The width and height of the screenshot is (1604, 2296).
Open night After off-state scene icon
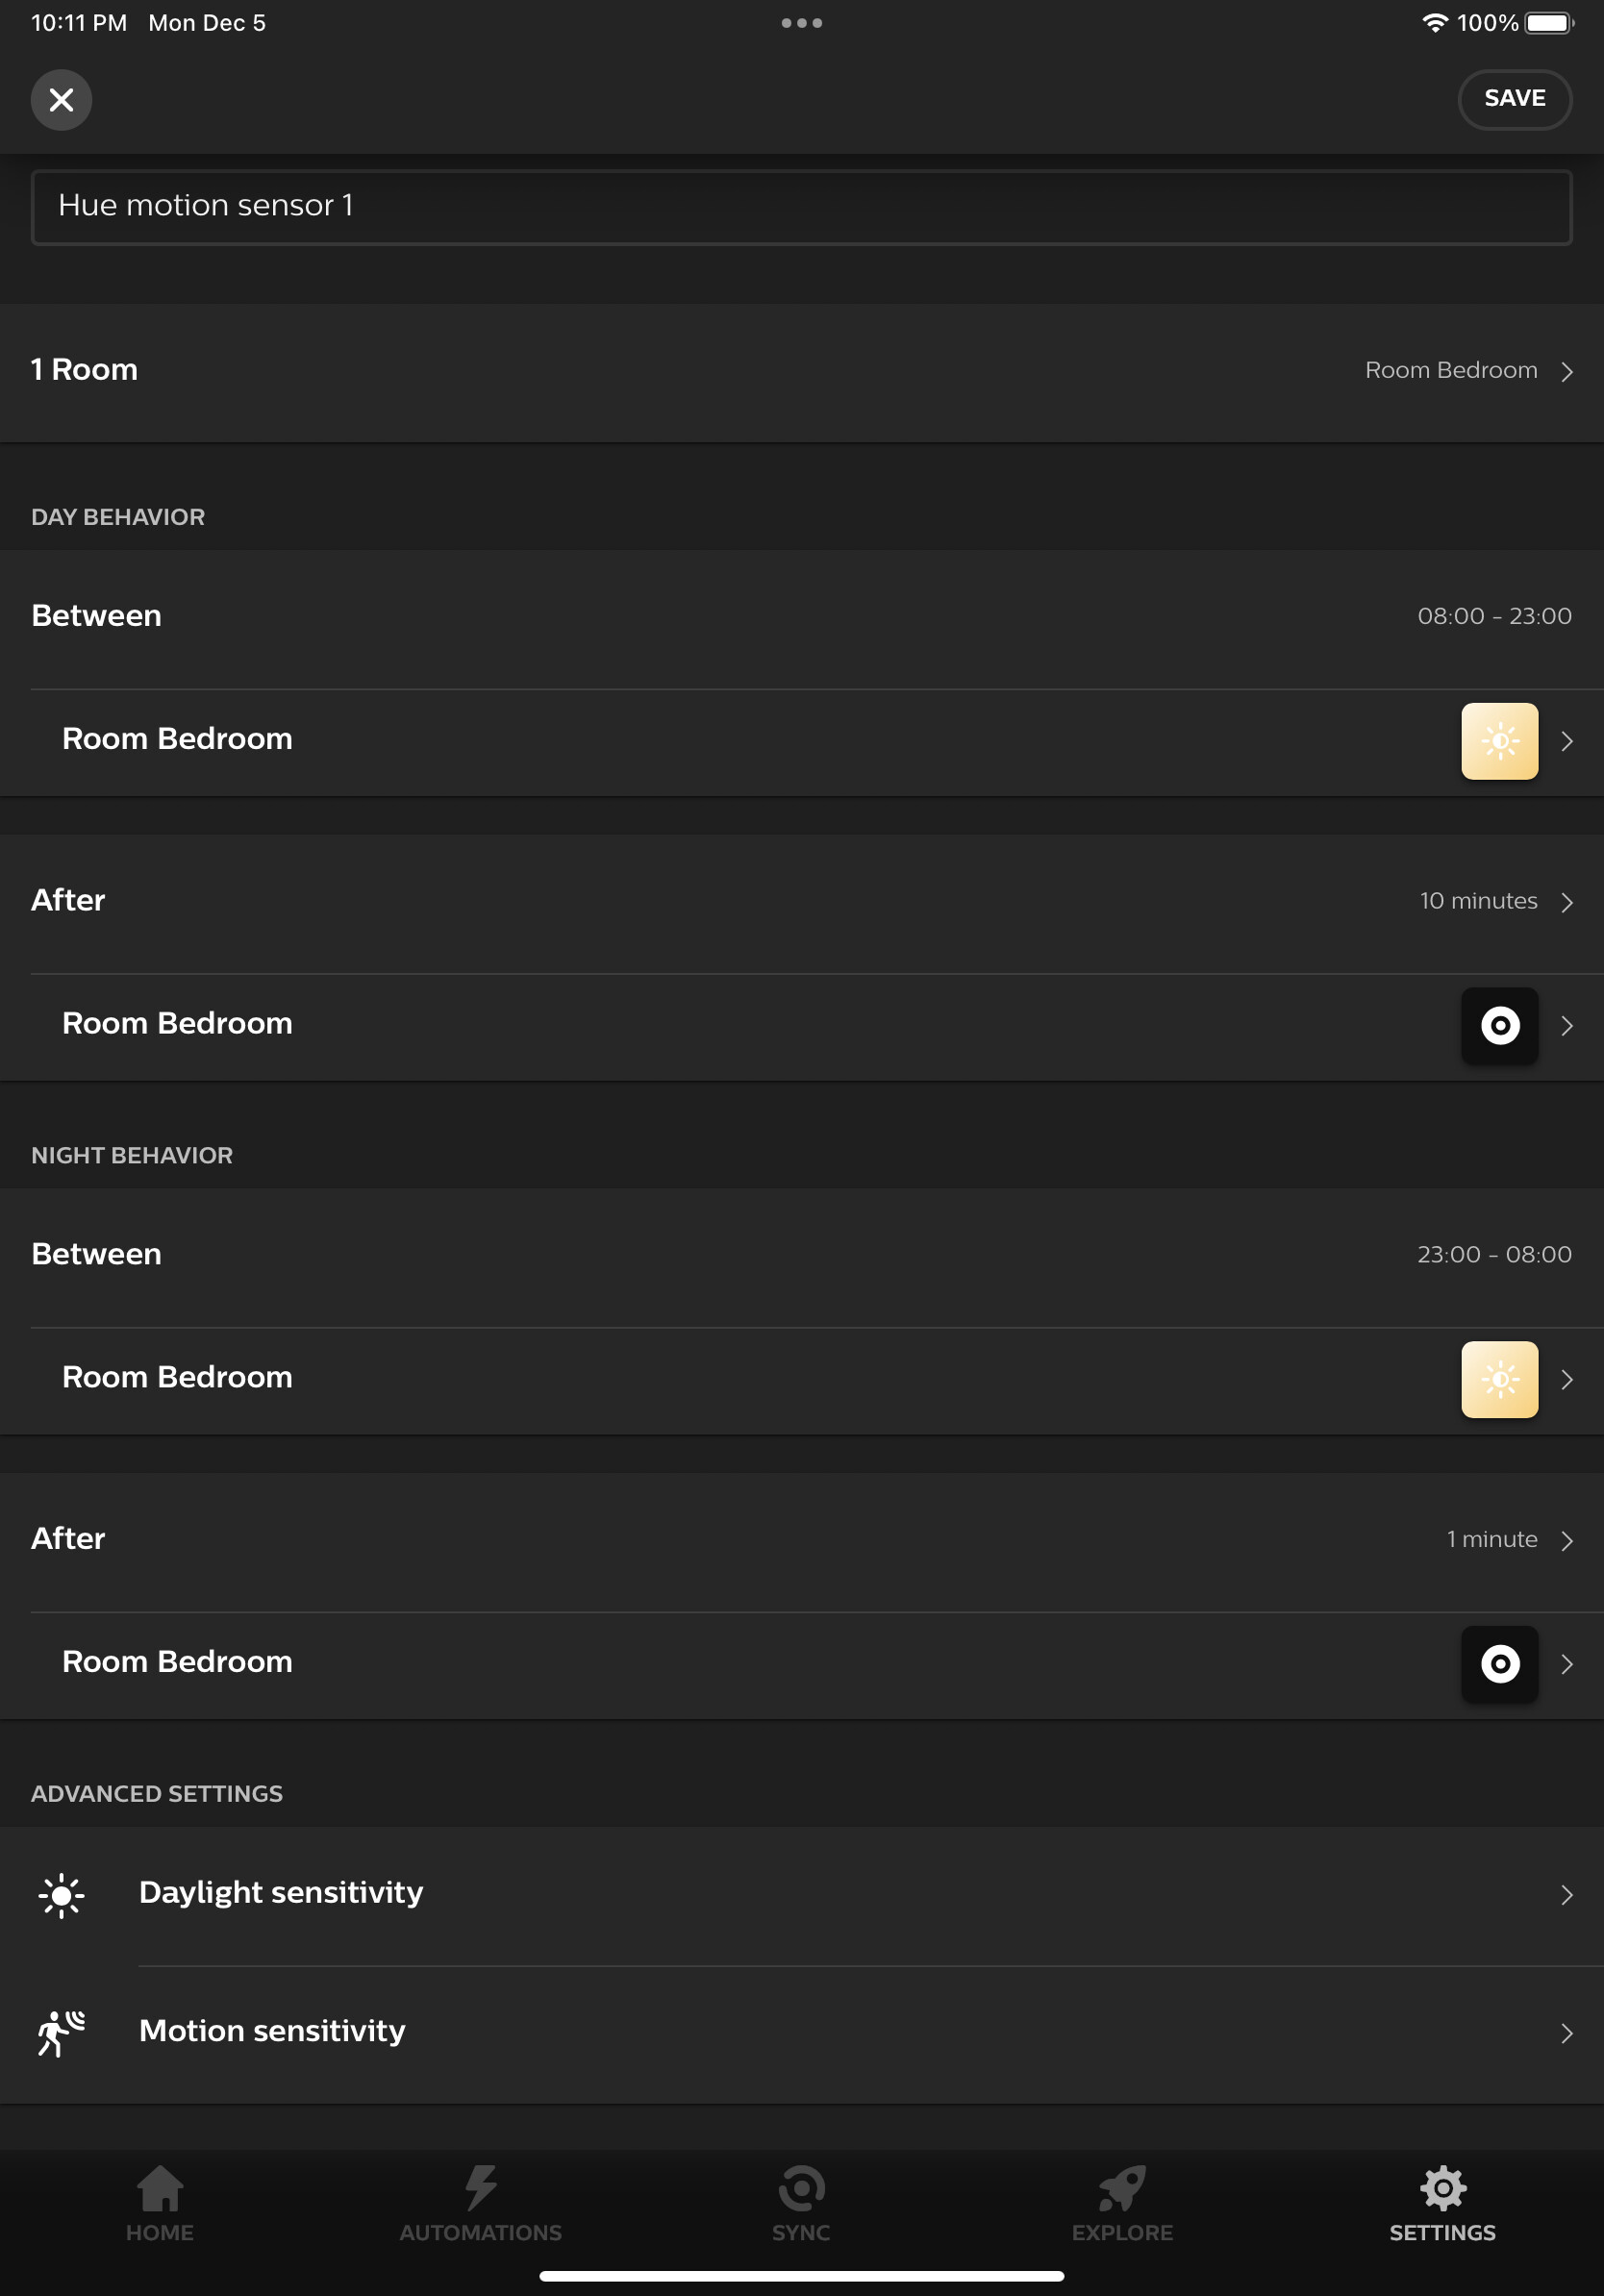point(1499,1664)
